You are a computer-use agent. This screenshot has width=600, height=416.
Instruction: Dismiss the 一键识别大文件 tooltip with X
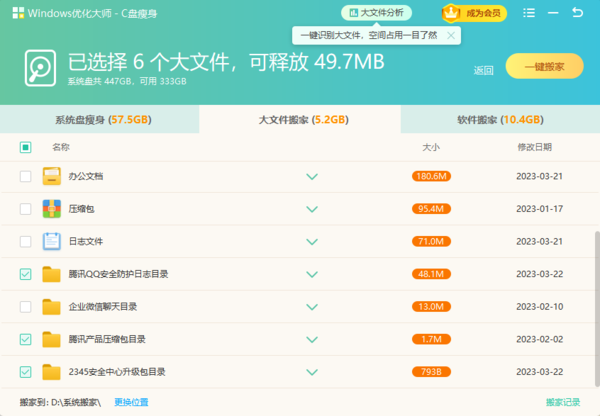451,35
